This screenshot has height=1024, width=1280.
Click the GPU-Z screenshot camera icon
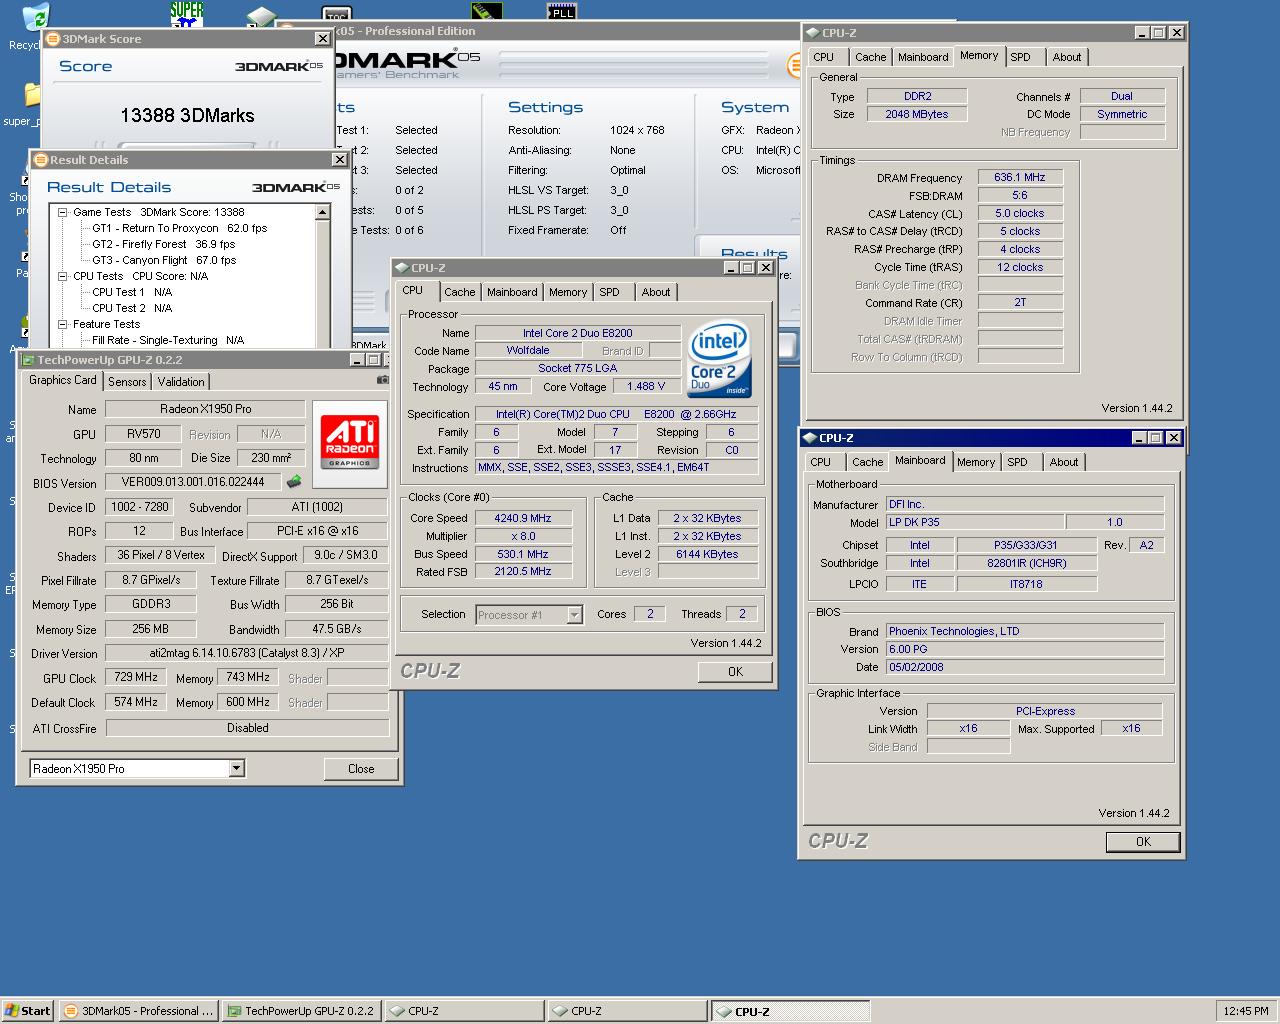point(382,380)
